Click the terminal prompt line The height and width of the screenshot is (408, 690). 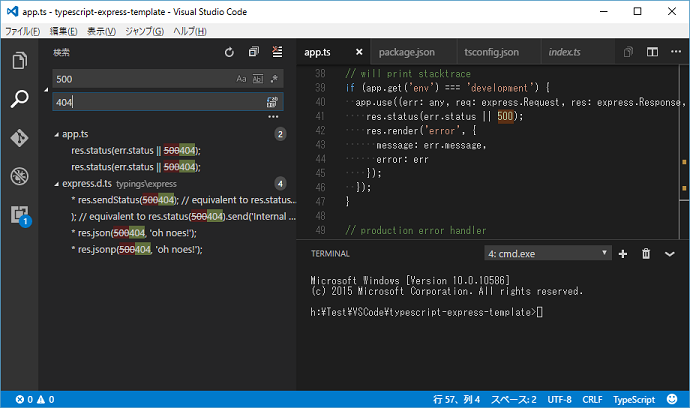click(426, 312)
